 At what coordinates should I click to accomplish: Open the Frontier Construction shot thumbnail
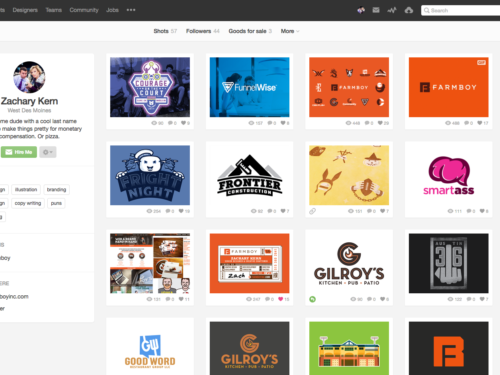point(249,175)
